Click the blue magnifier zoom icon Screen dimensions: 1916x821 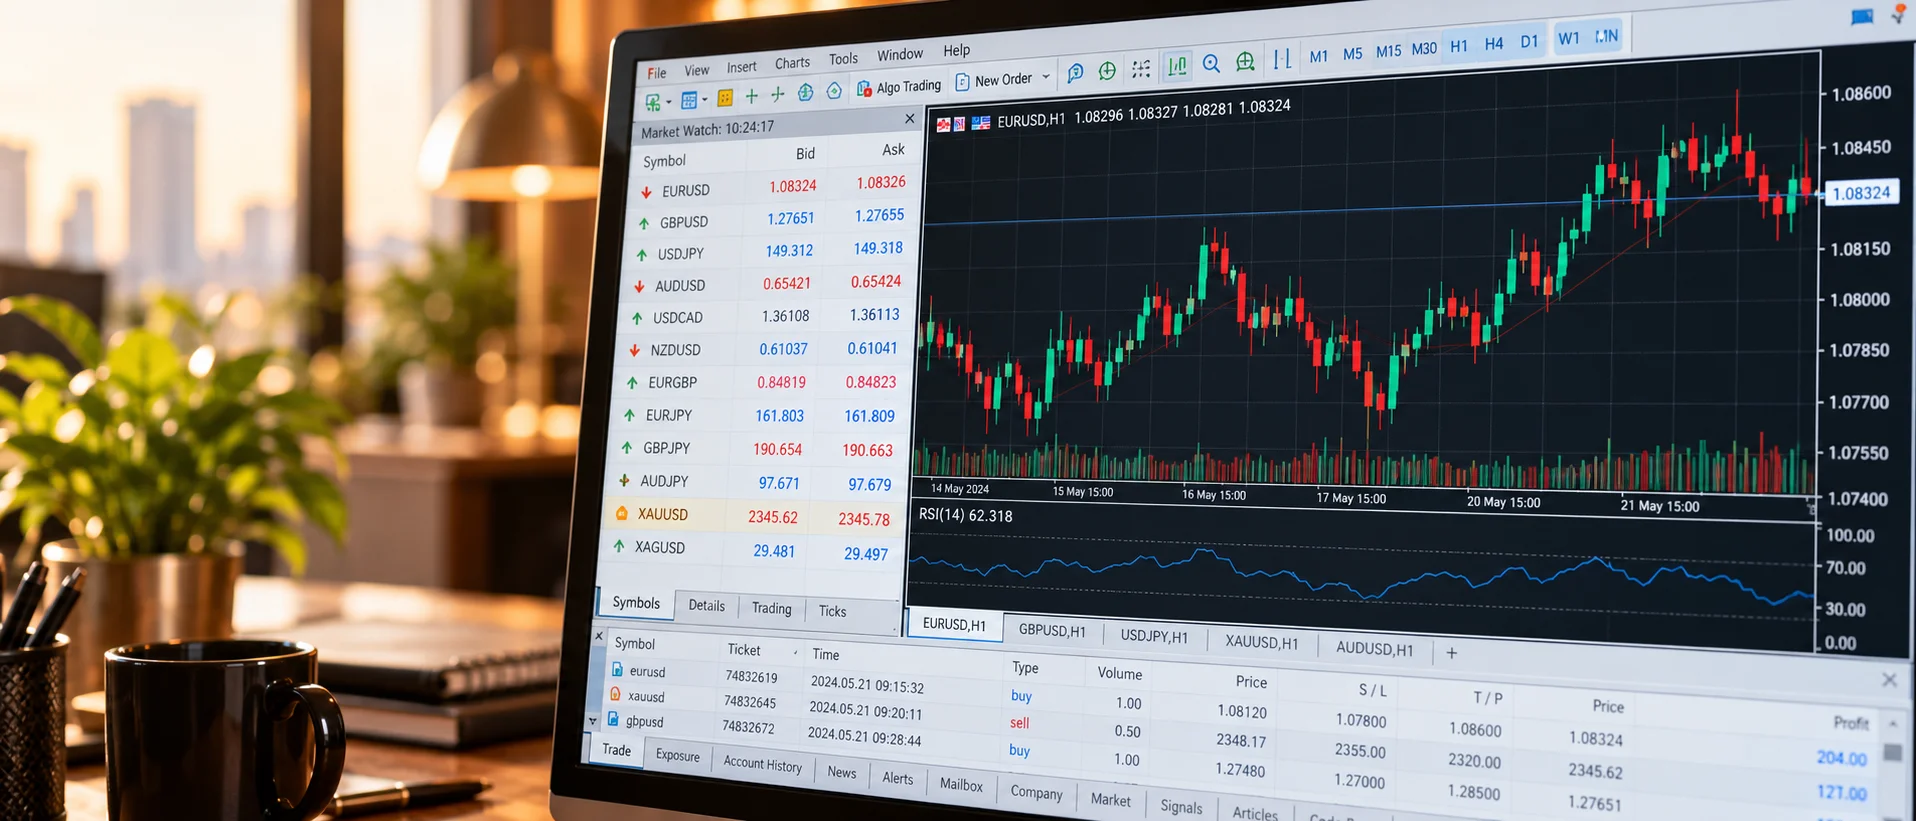[x=1211, y=64]
